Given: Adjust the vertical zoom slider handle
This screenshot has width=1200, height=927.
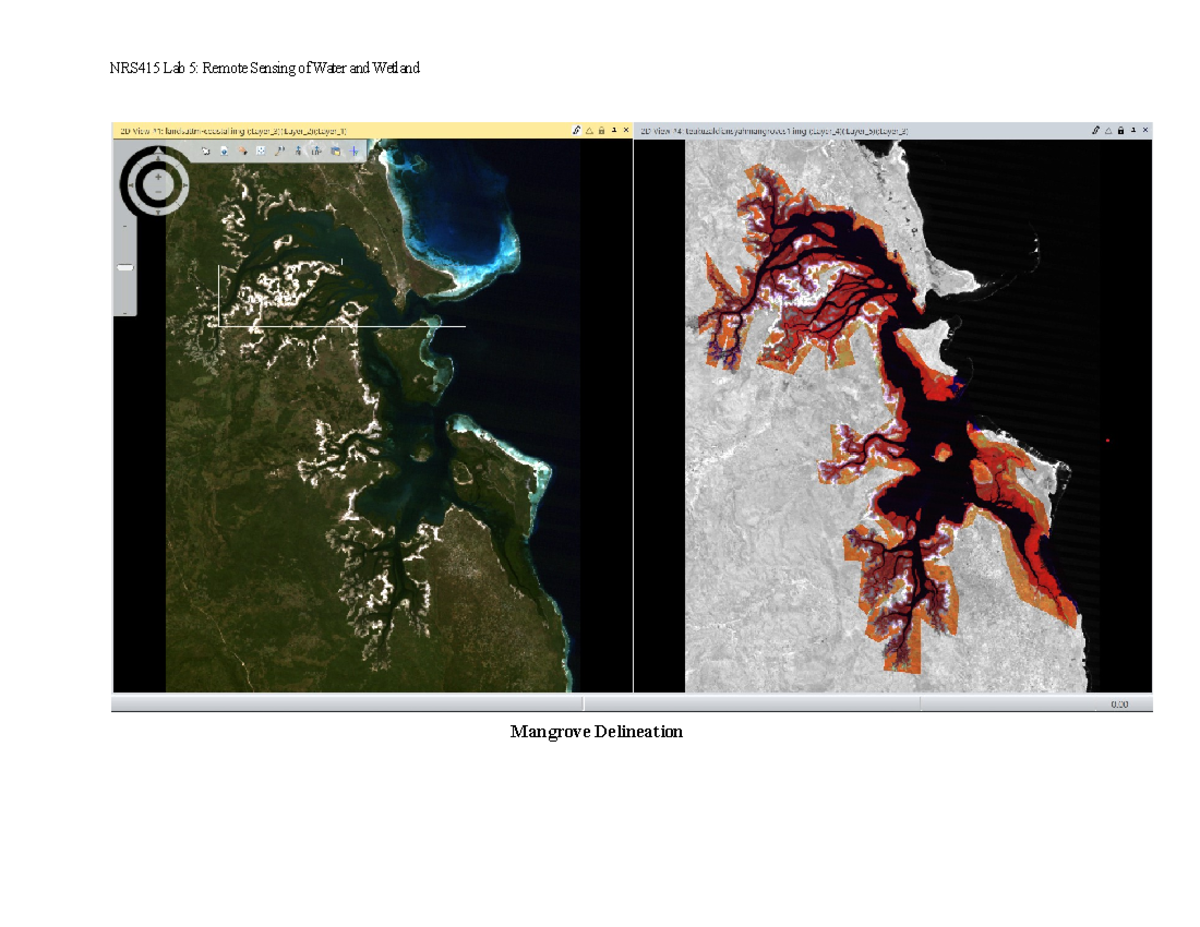Looking at the screenshot, I should pos(124,267).
